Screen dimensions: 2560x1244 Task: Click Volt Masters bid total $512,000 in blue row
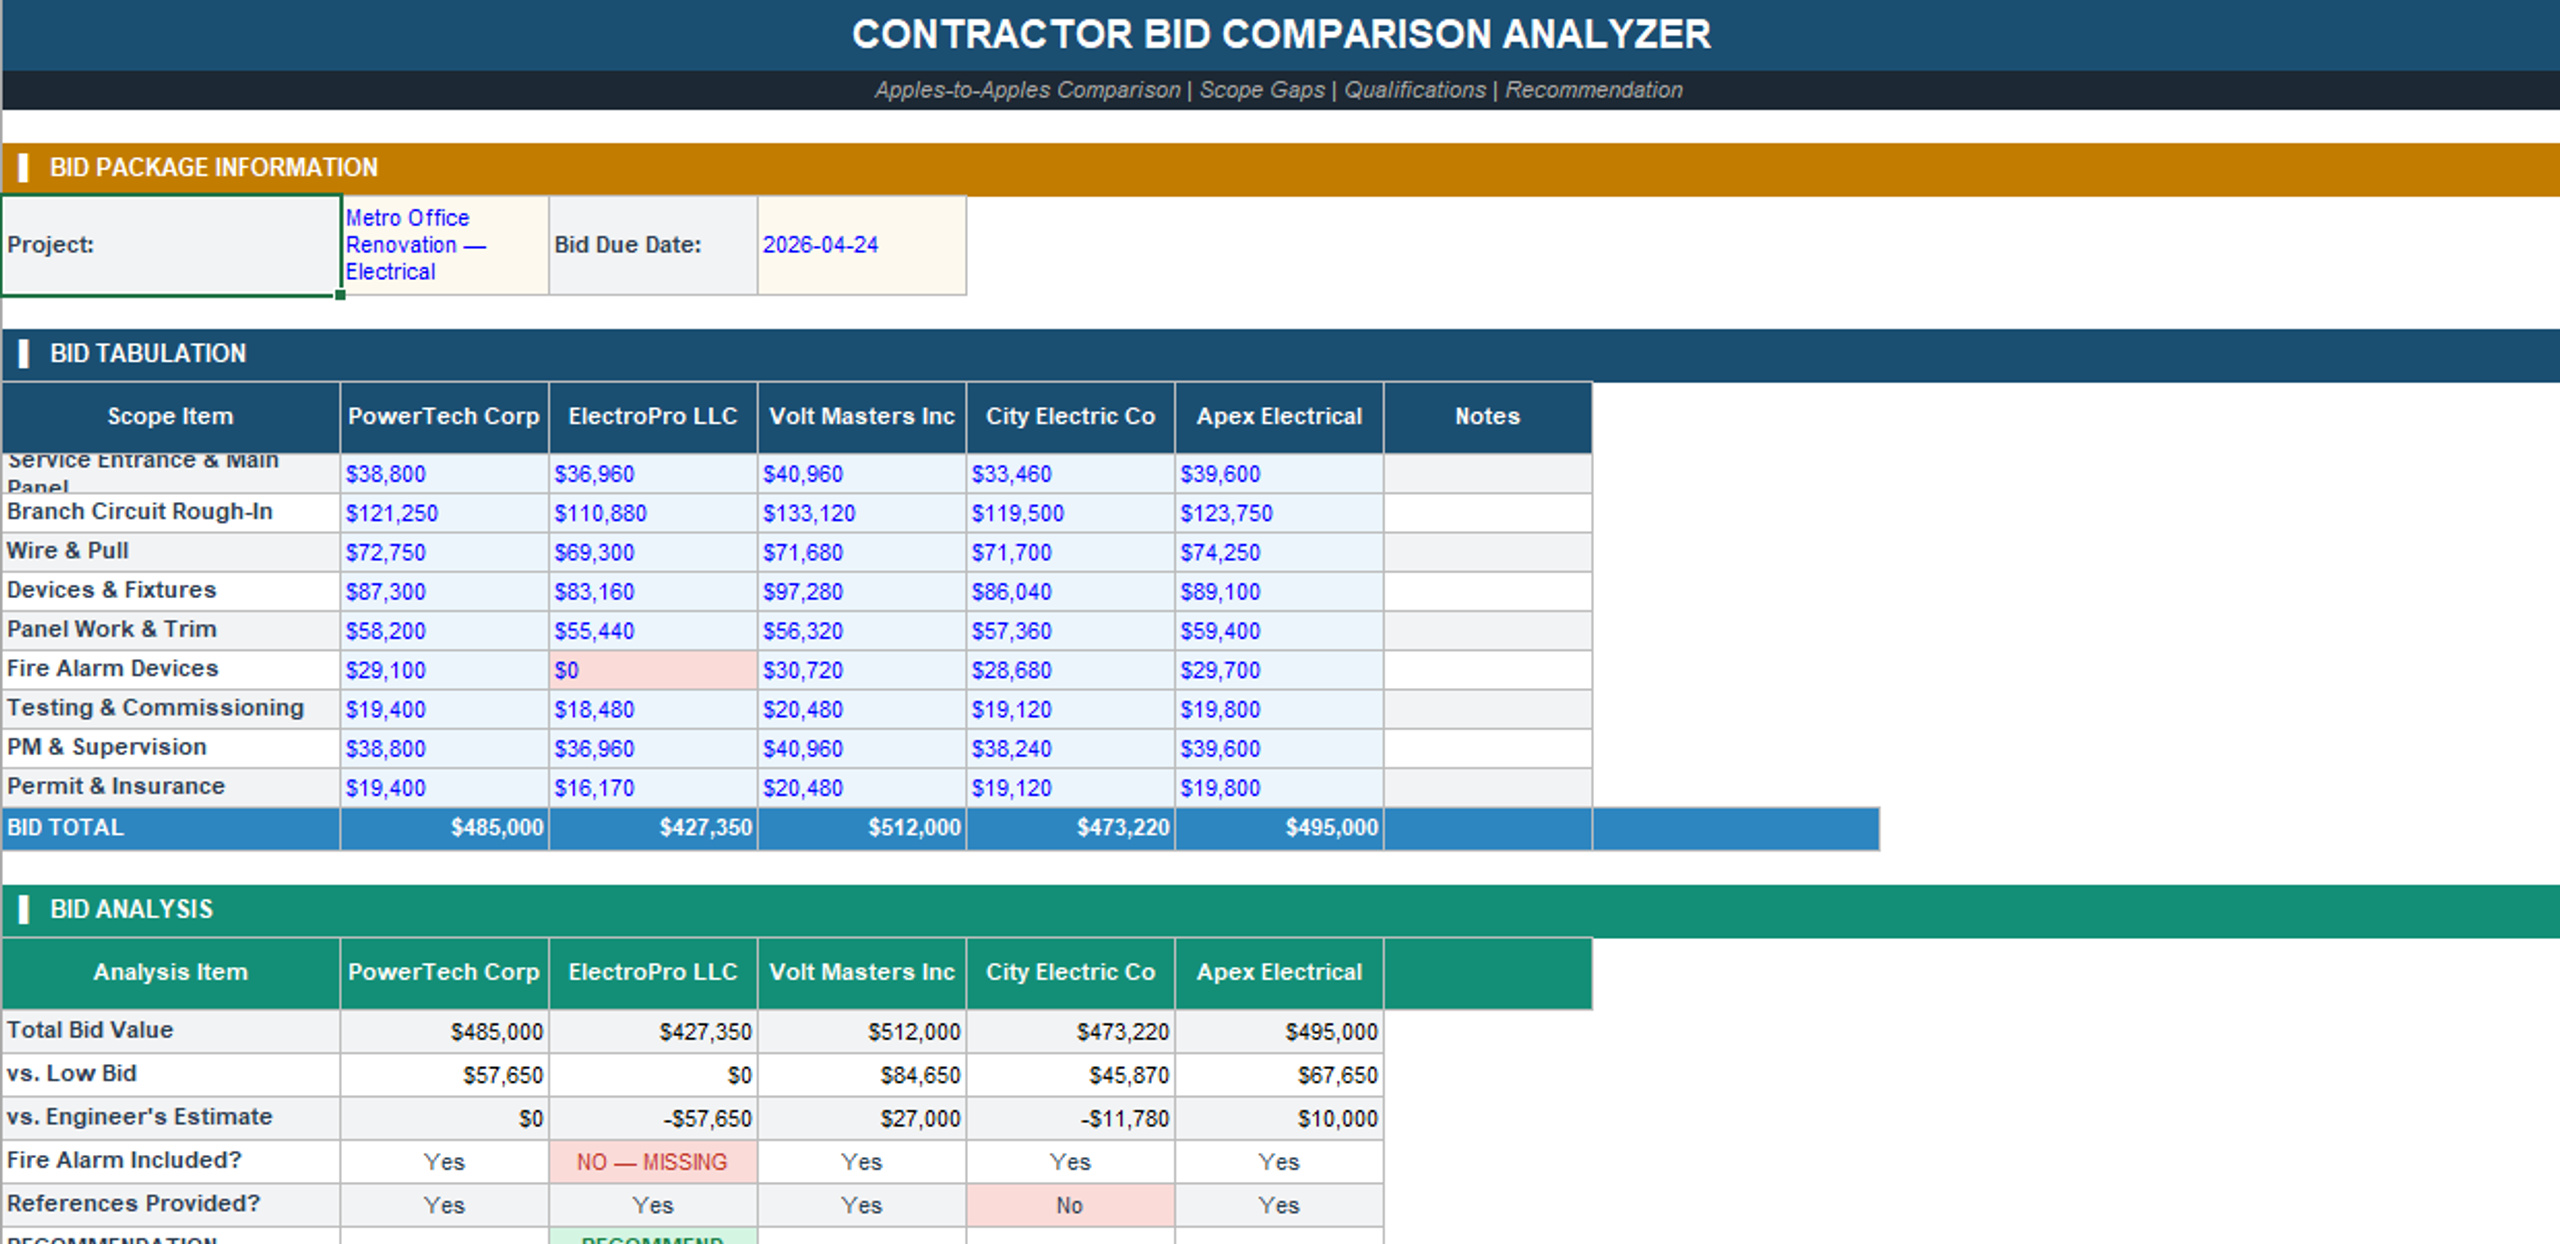pyautogui.click(x=862, y=828)
